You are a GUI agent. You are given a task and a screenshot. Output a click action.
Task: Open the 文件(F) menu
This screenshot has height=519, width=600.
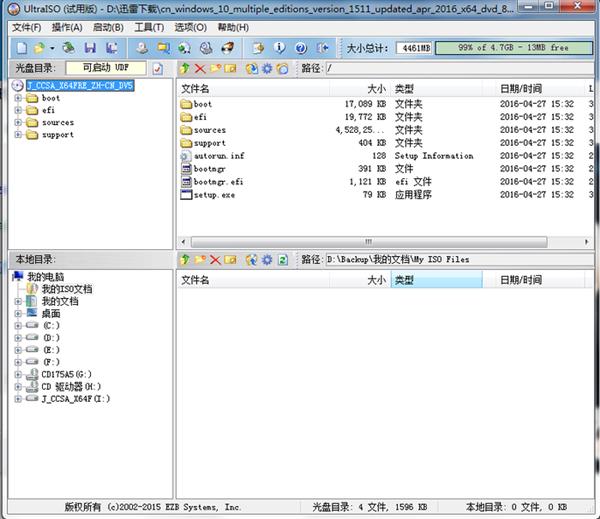click(x=27, y=27)
